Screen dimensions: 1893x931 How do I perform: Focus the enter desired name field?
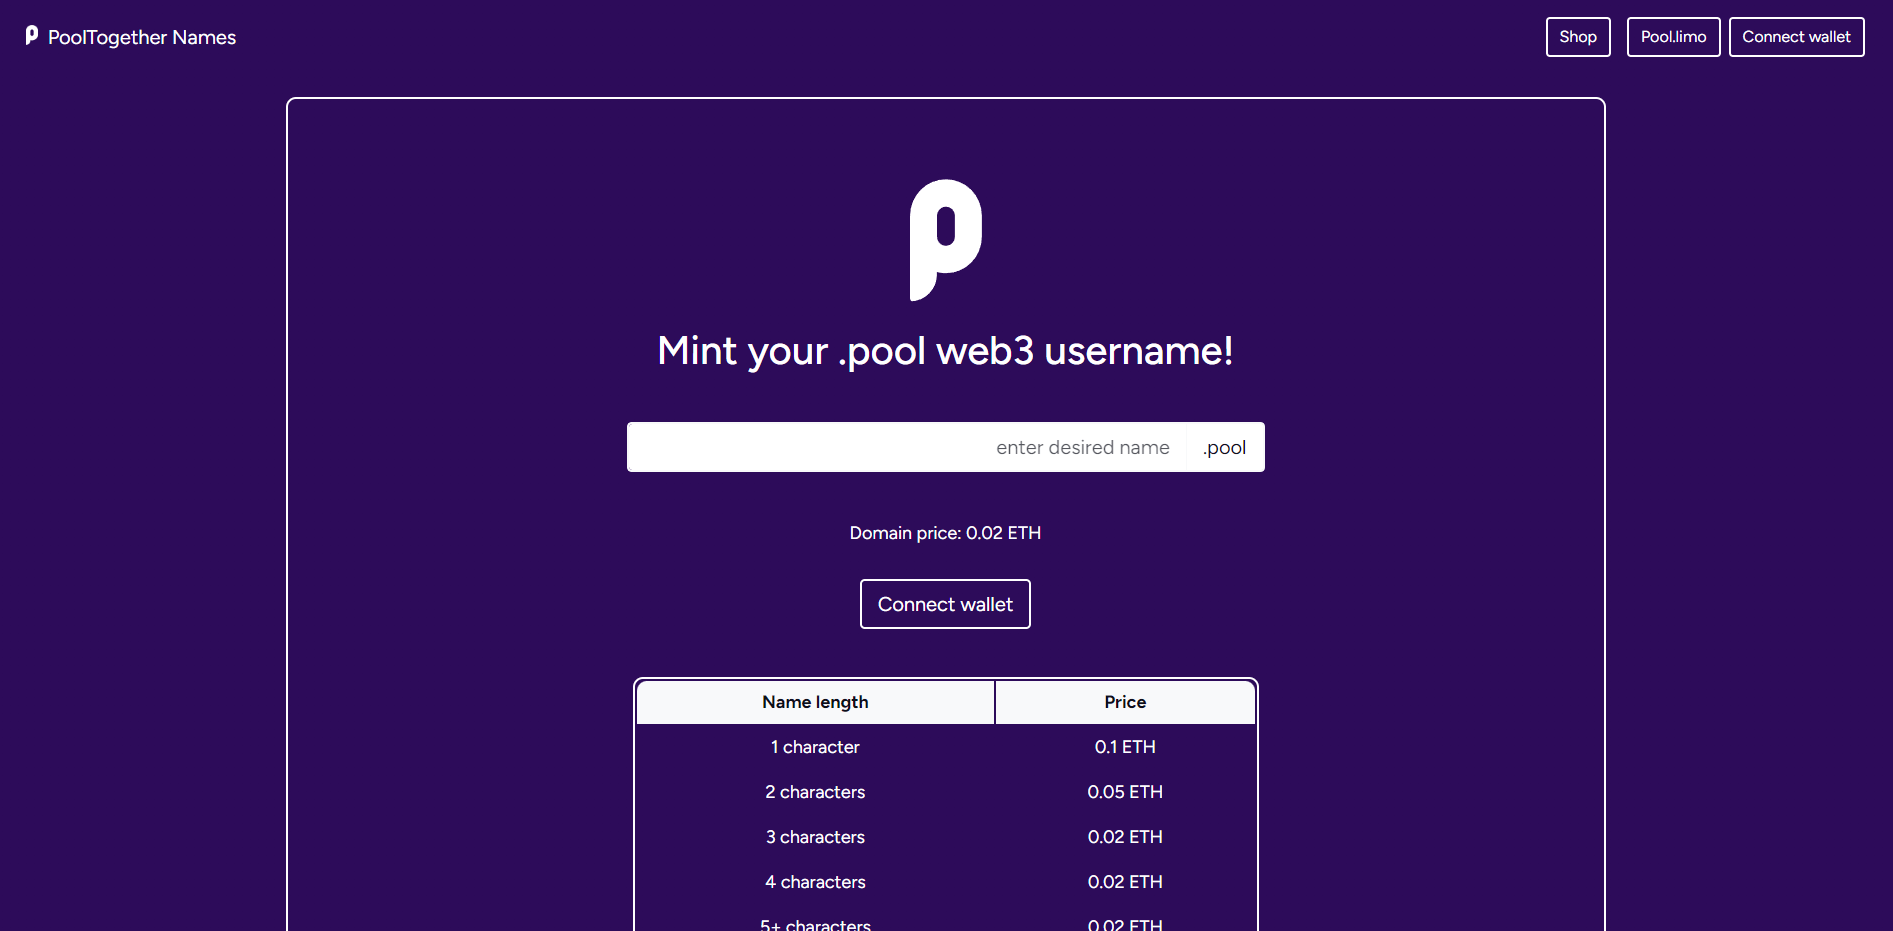906,447
